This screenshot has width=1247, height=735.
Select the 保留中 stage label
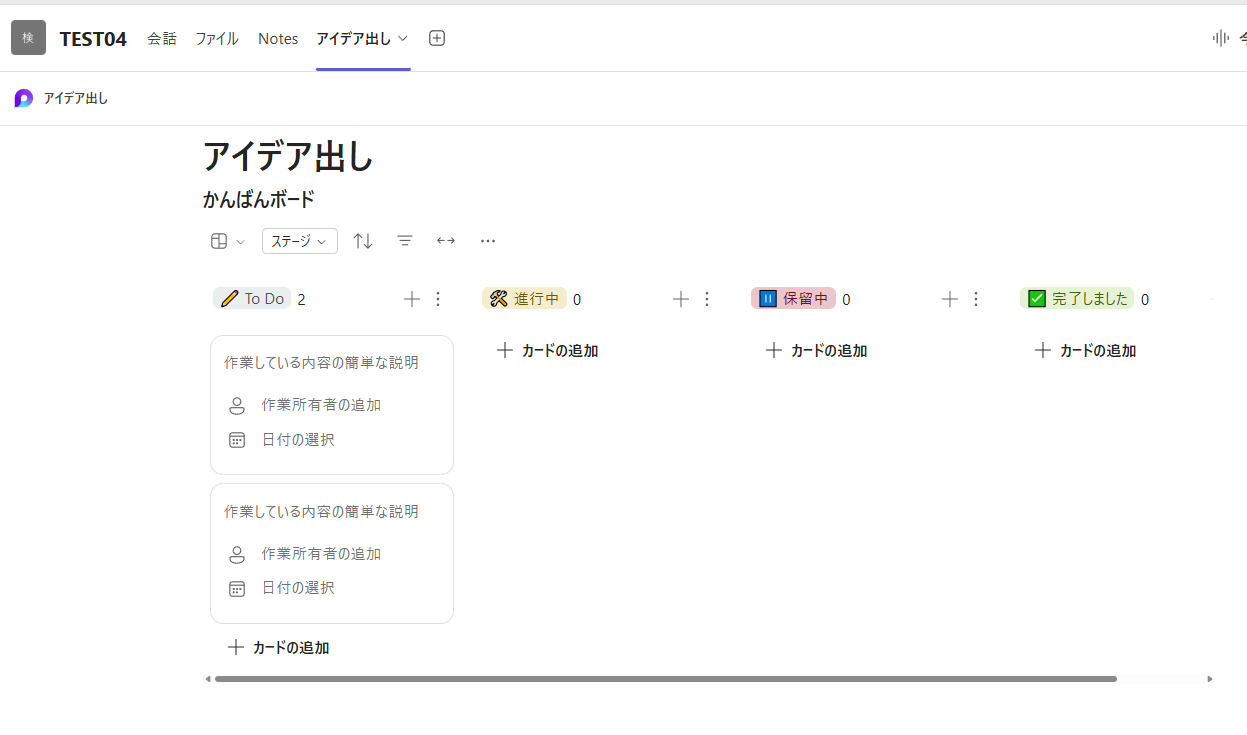click(x=793, y=299)
